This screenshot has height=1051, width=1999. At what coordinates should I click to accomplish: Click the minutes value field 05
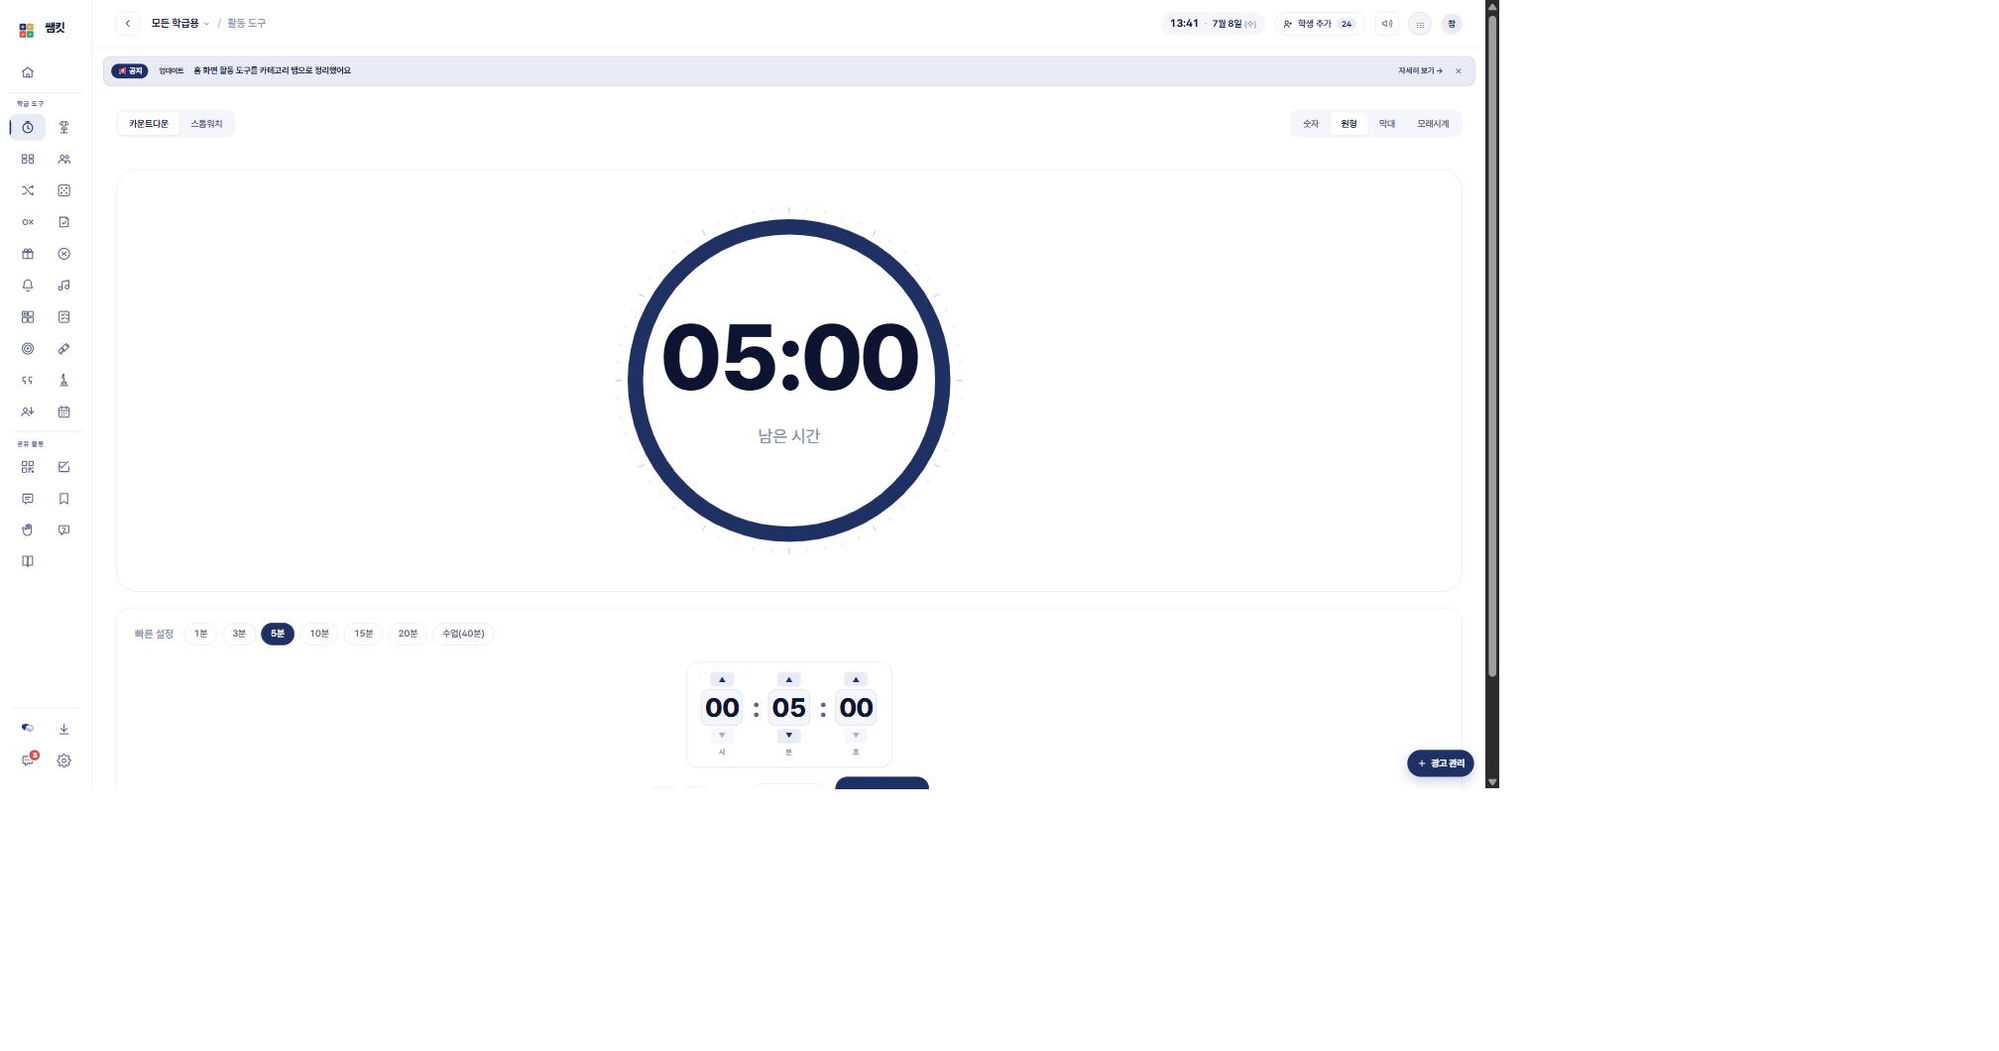coord(789,708)
